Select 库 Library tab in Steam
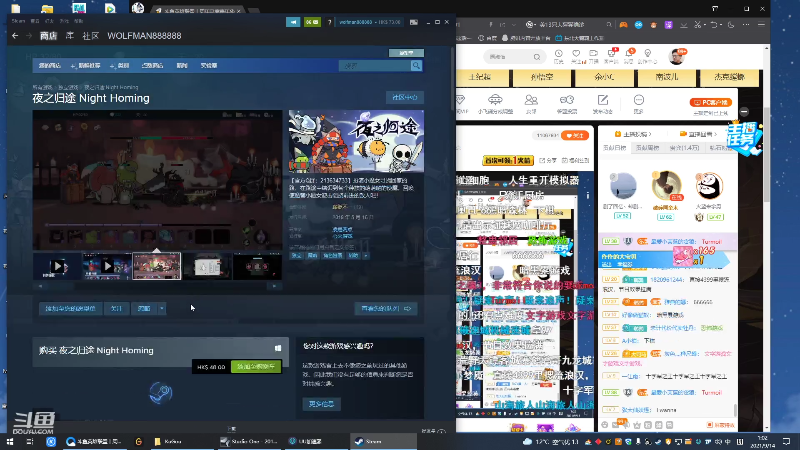 [70, 36]
